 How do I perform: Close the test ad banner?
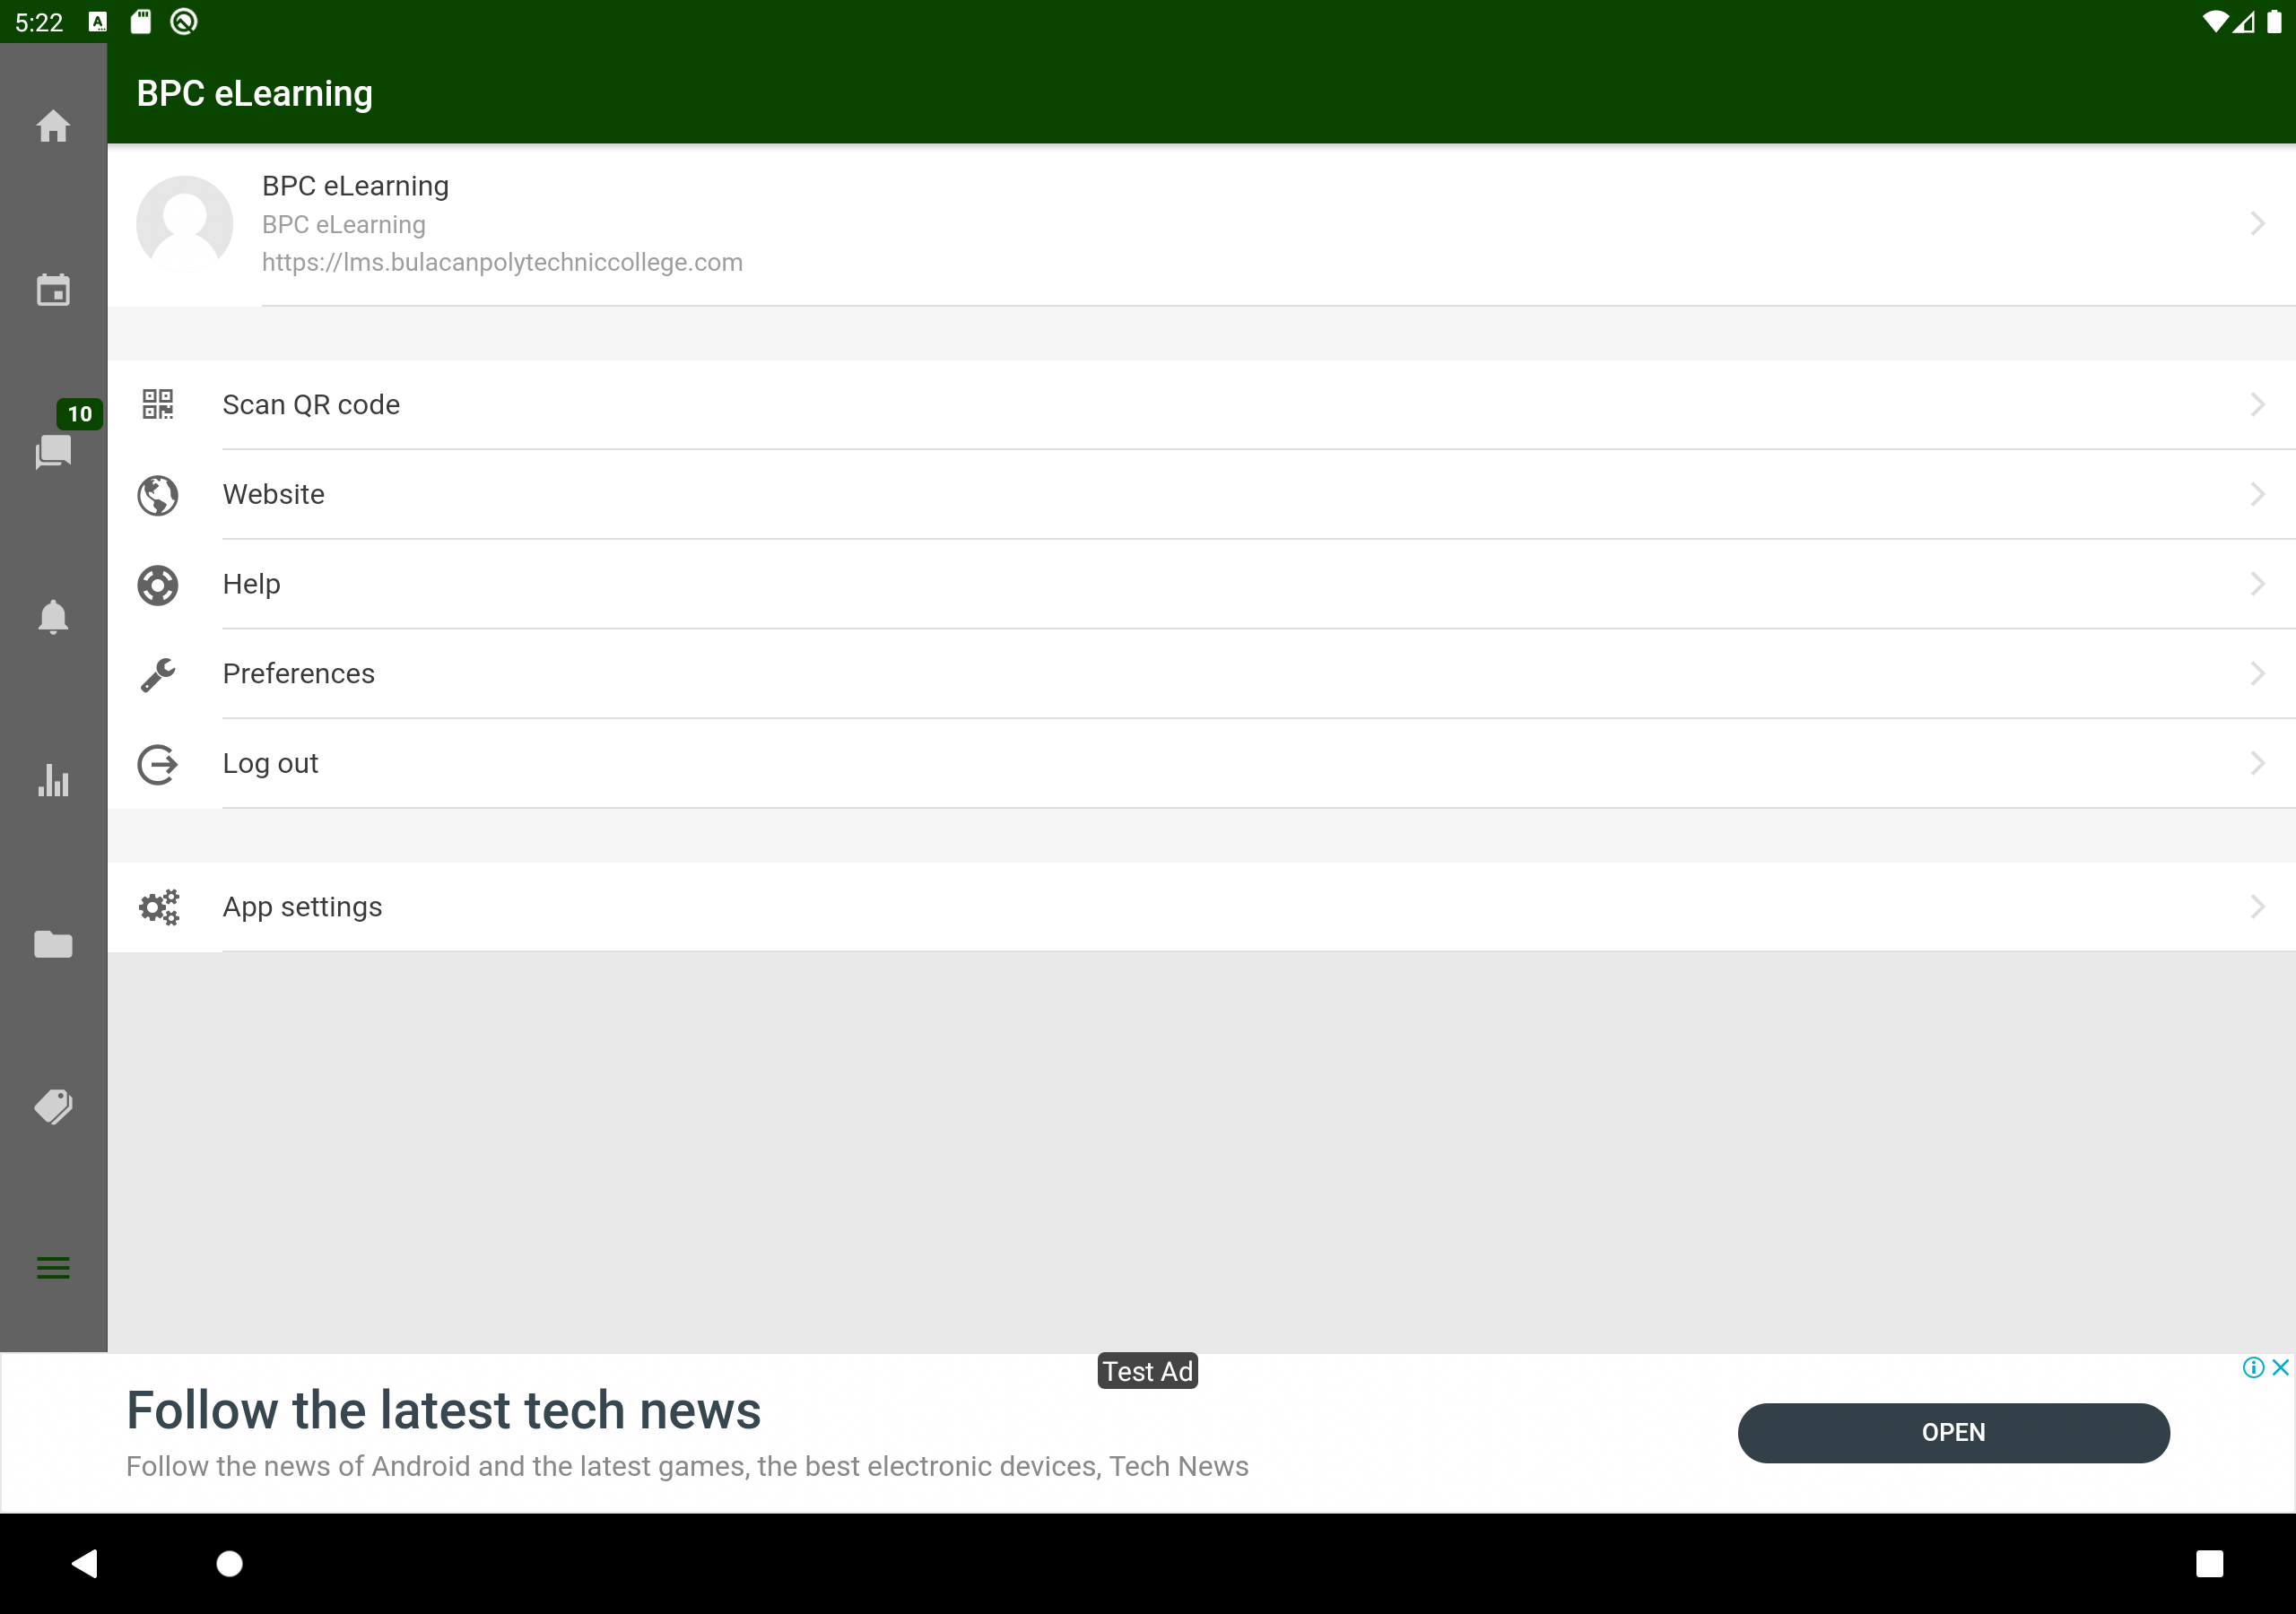(x=2280, y=1367)
